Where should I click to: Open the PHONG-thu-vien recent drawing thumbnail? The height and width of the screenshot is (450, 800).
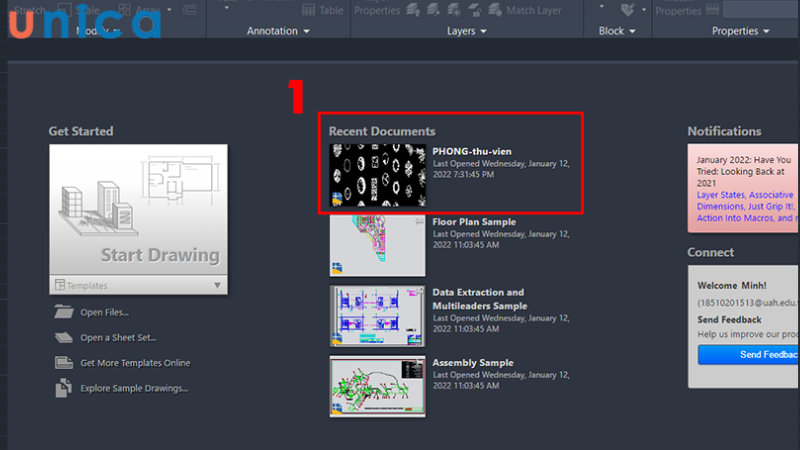(x=377, y=175)
